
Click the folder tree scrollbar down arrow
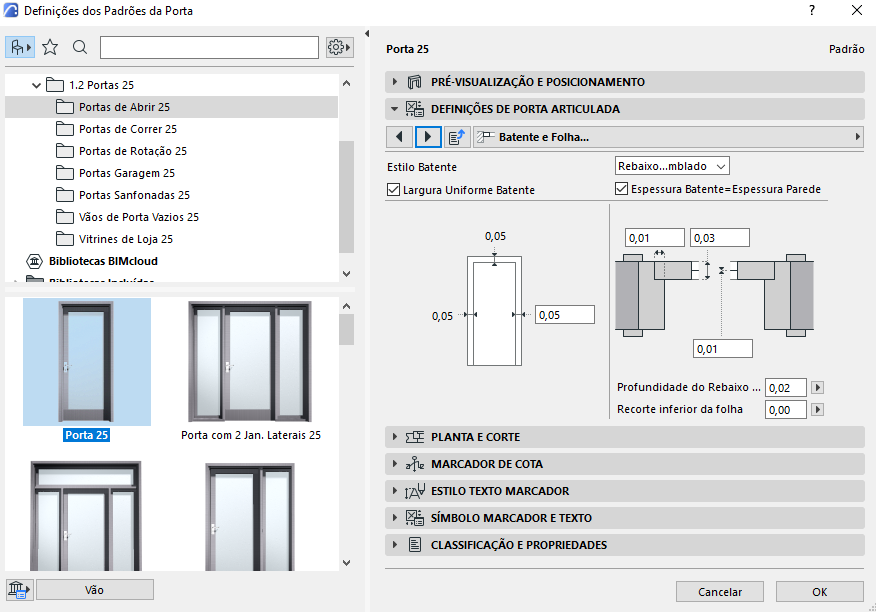(x=346, y=274)
